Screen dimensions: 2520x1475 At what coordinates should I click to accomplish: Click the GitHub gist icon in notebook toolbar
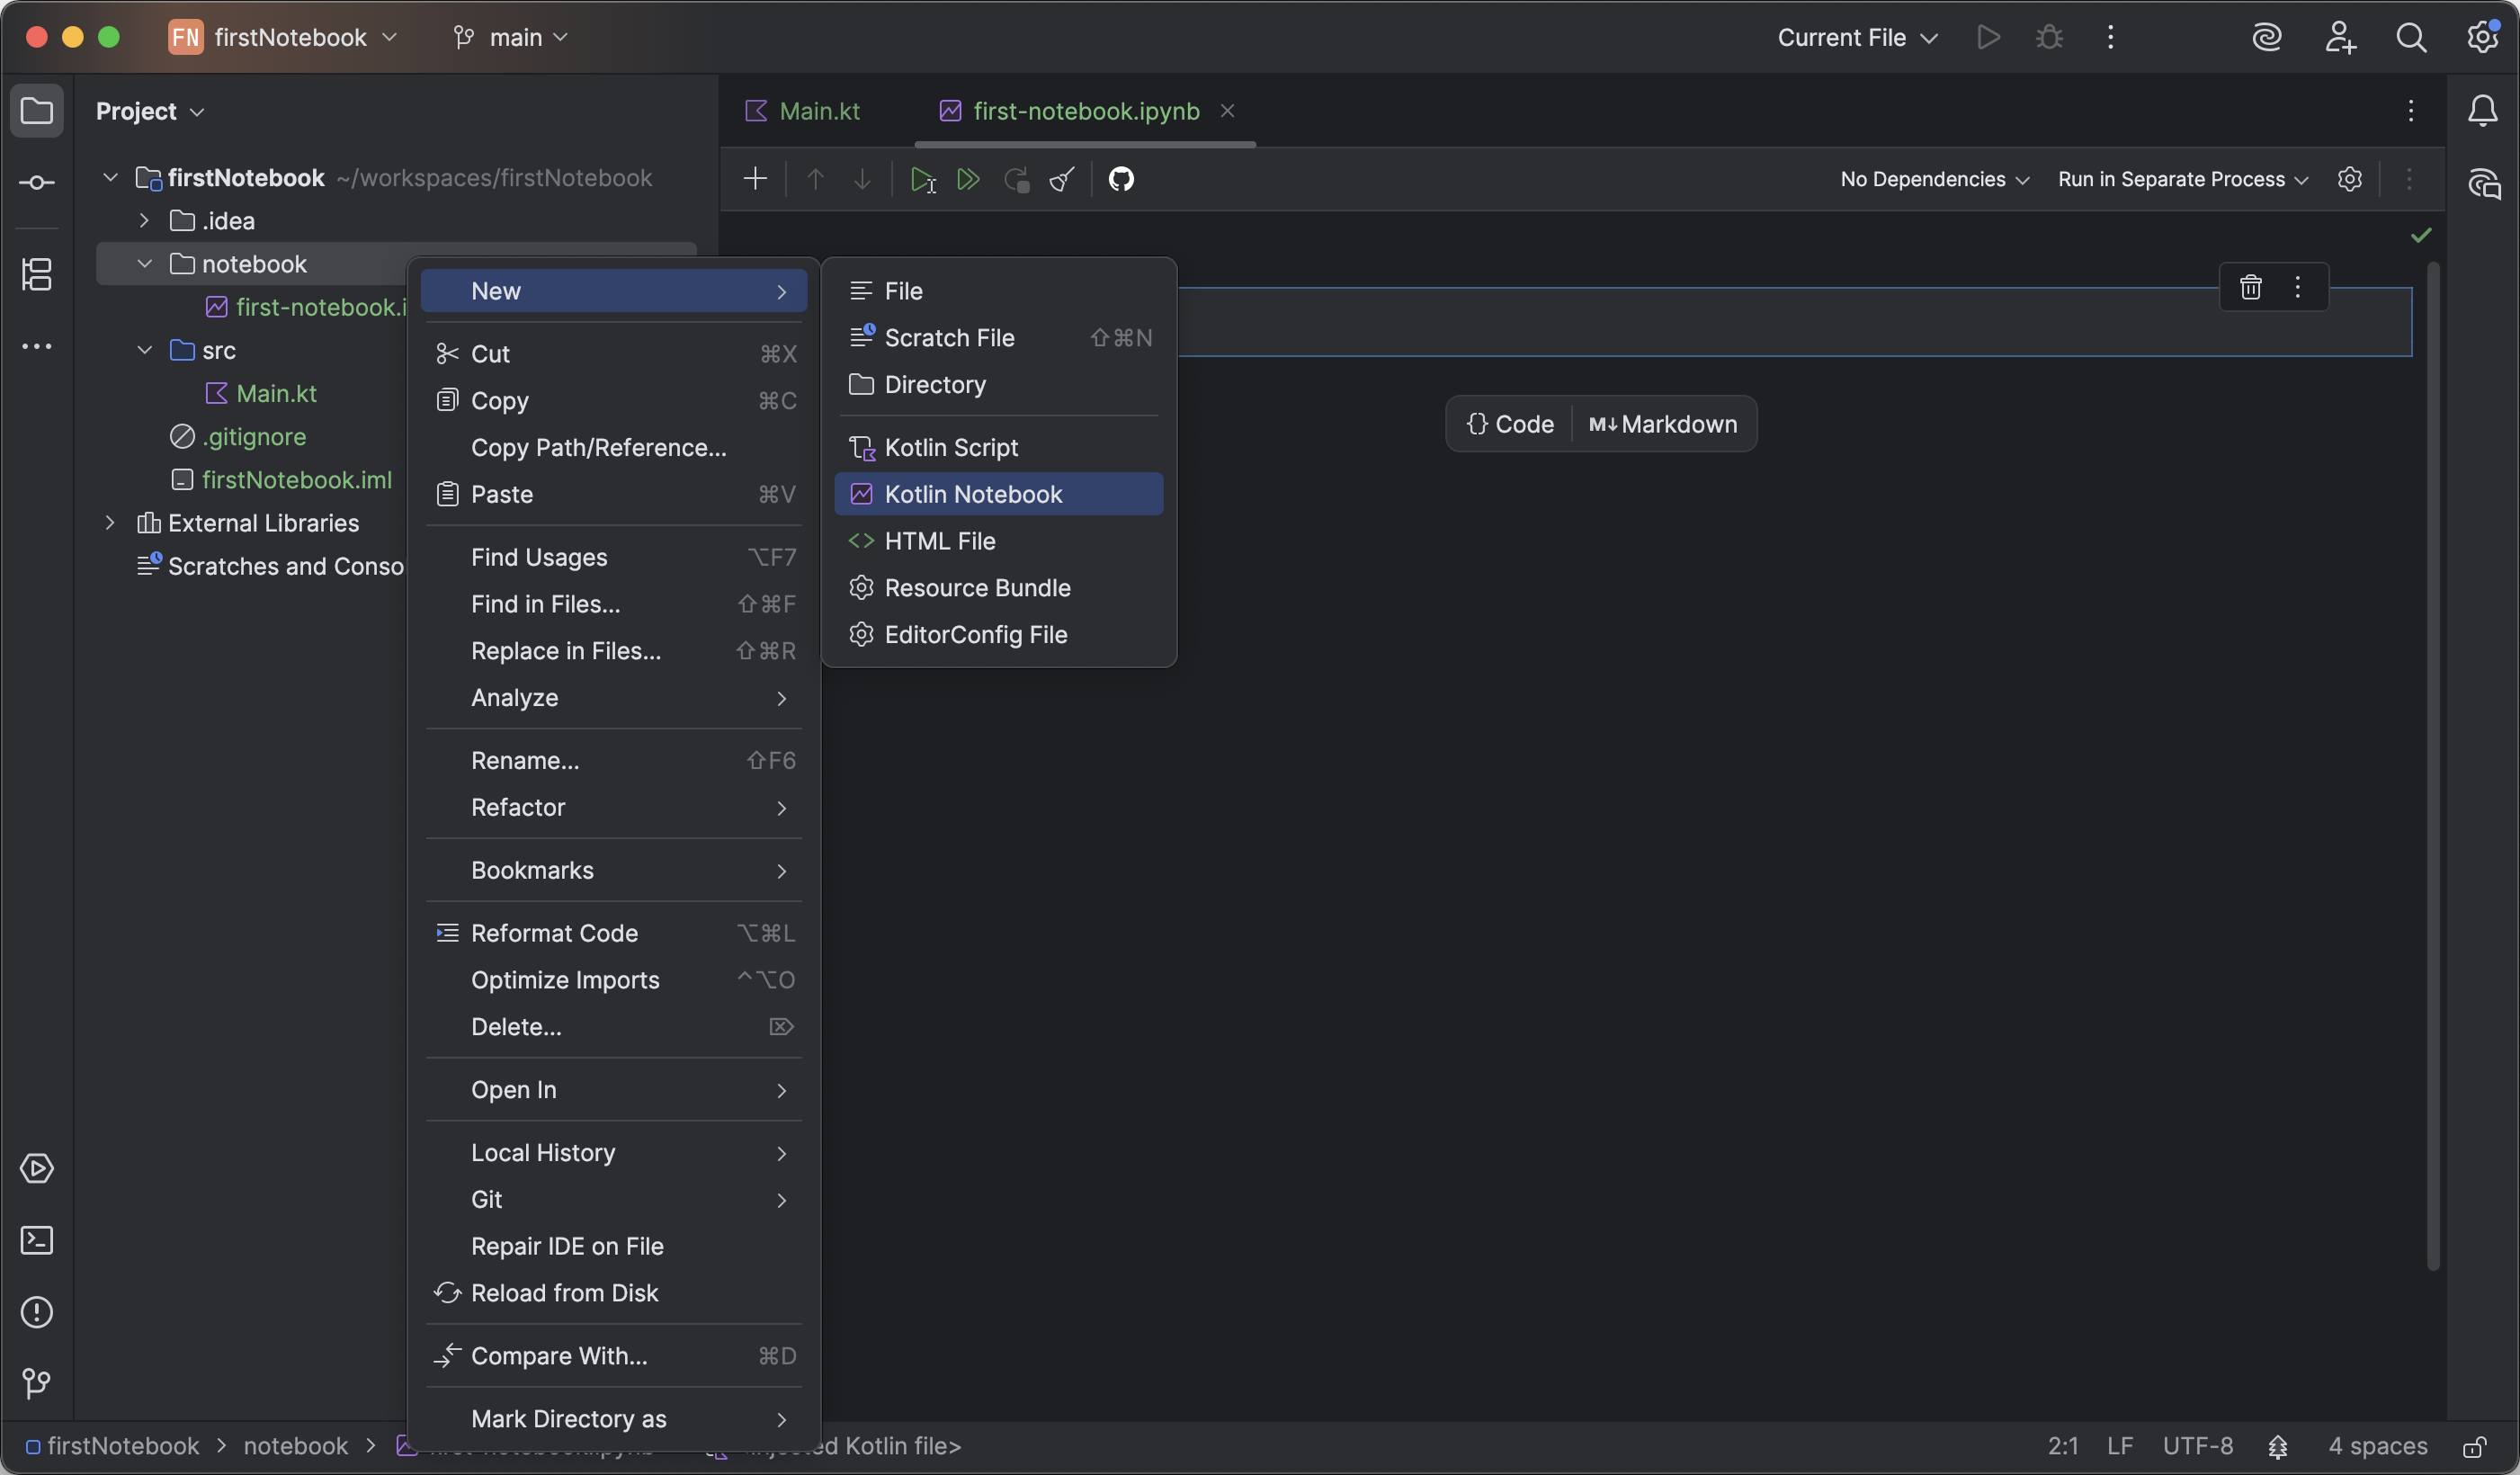(x=1121, y=179)
